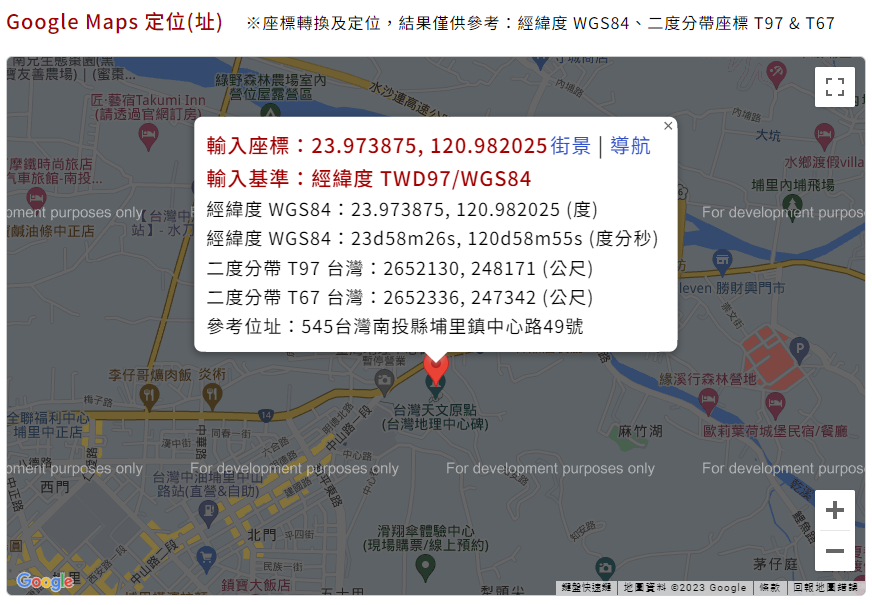872x605 pixels.
Task: Click 地圖資料 ©2023 Google attribution
Action: (x=685, y=588)
